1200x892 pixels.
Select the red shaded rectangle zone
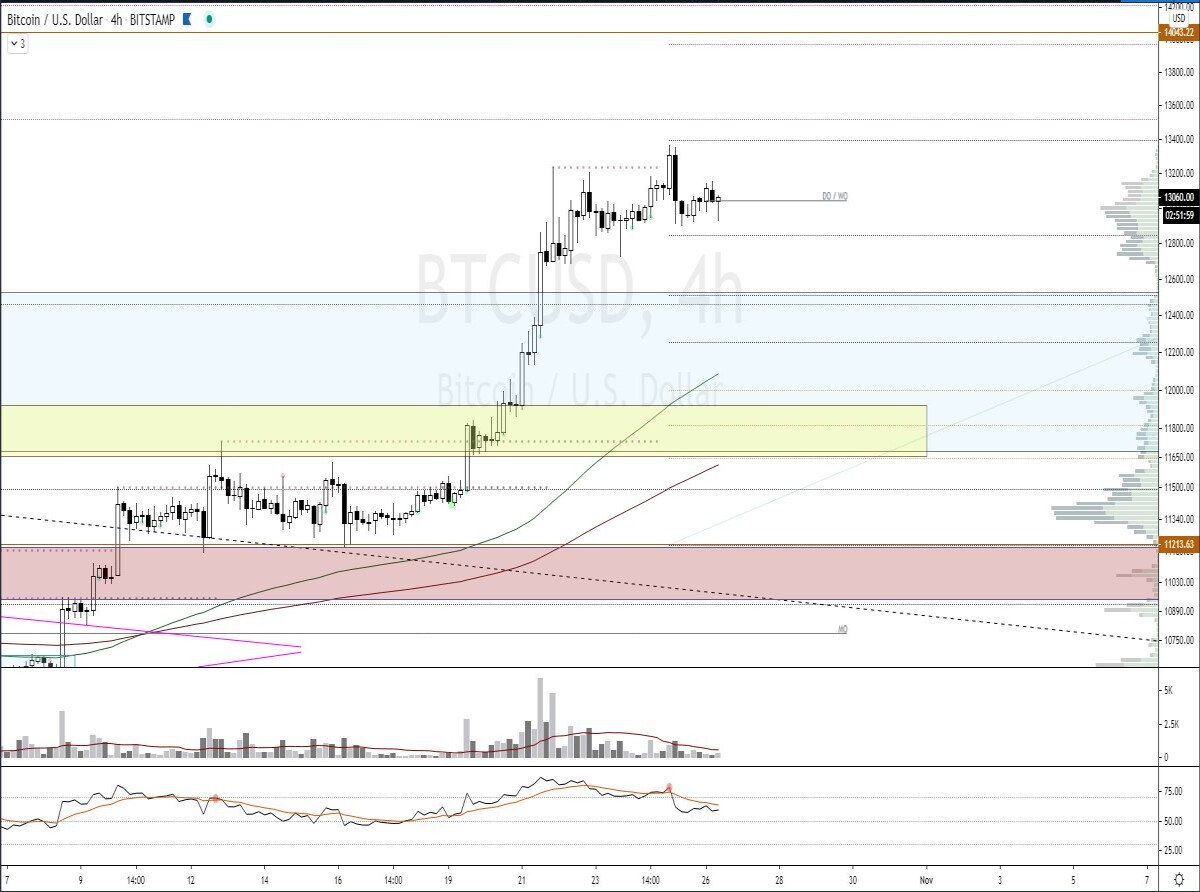[580, 573]
